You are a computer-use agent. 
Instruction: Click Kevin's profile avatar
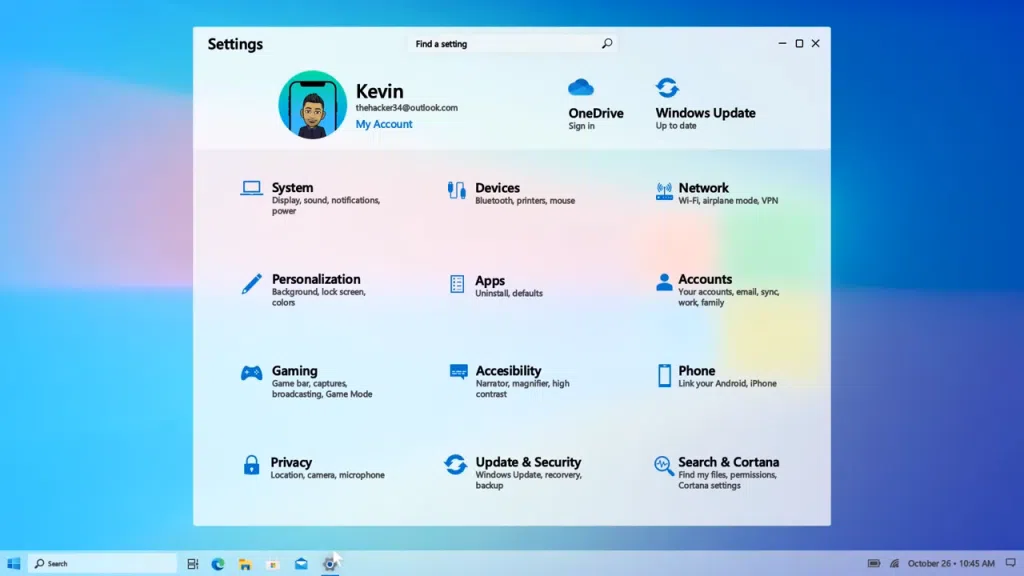pyautogui.click(x=313, y=104)
